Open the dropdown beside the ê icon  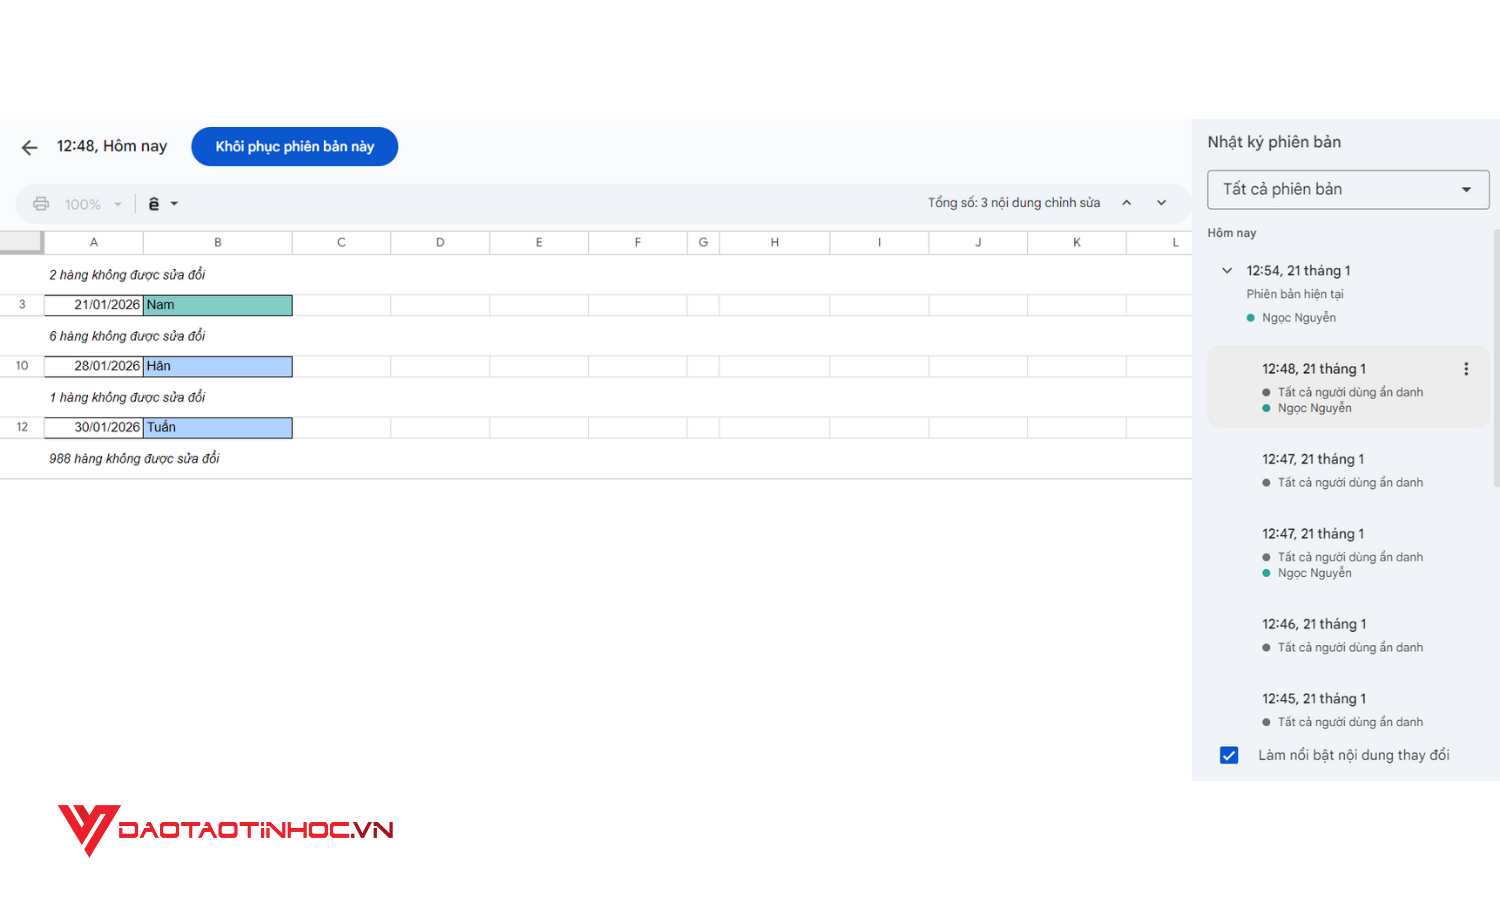tap(173, 203)
